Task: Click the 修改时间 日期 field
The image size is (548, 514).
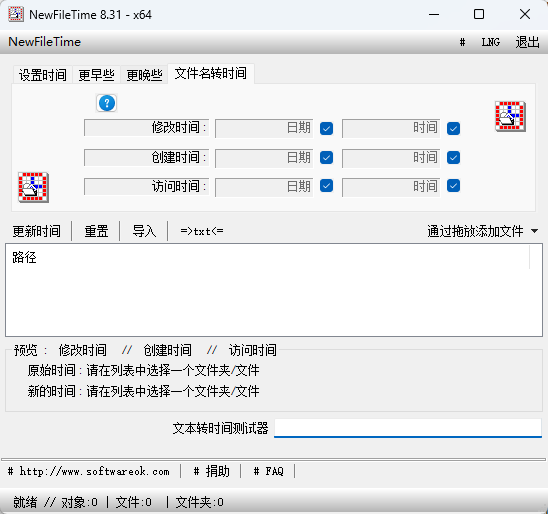Action: coord(264,128)
